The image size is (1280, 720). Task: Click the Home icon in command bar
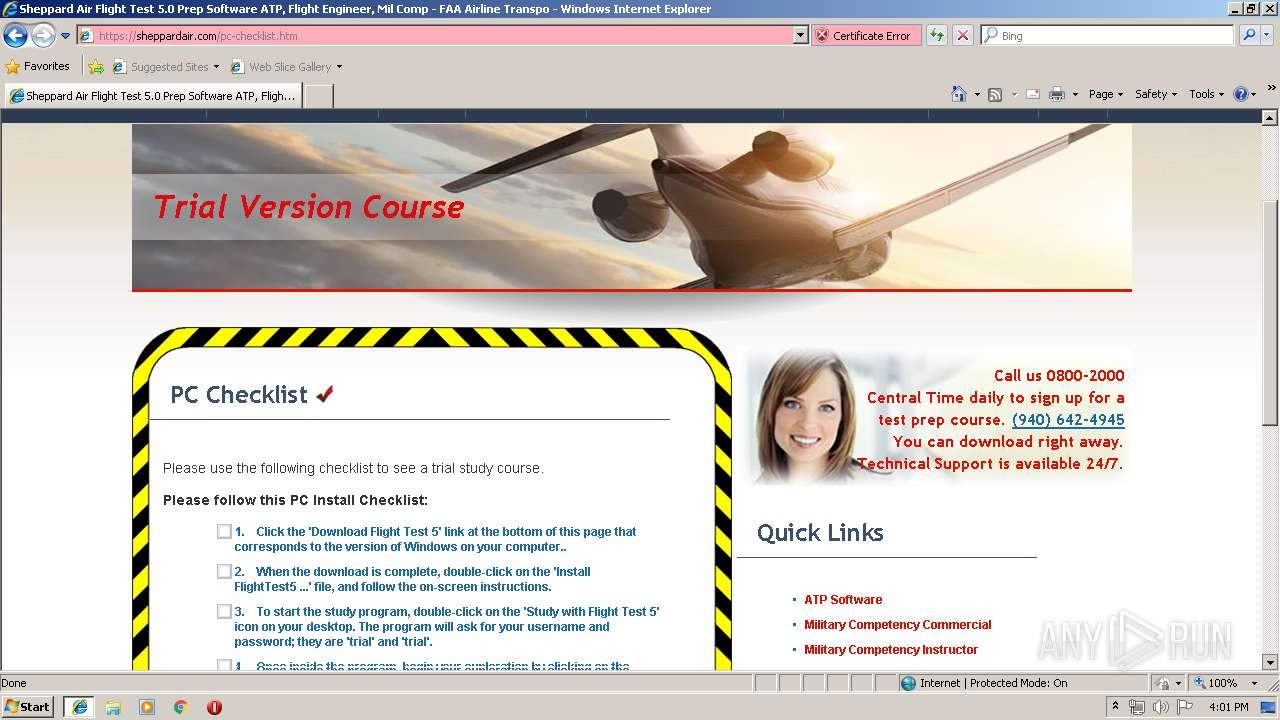point(958,94)
